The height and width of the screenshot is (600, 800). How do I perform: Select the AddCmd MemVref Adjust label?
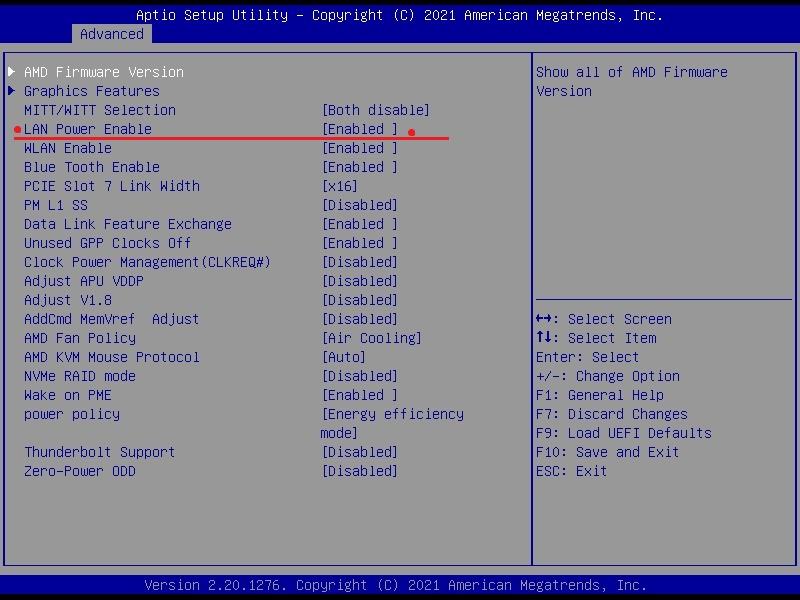pyautogui.click(x=112, y=319)
